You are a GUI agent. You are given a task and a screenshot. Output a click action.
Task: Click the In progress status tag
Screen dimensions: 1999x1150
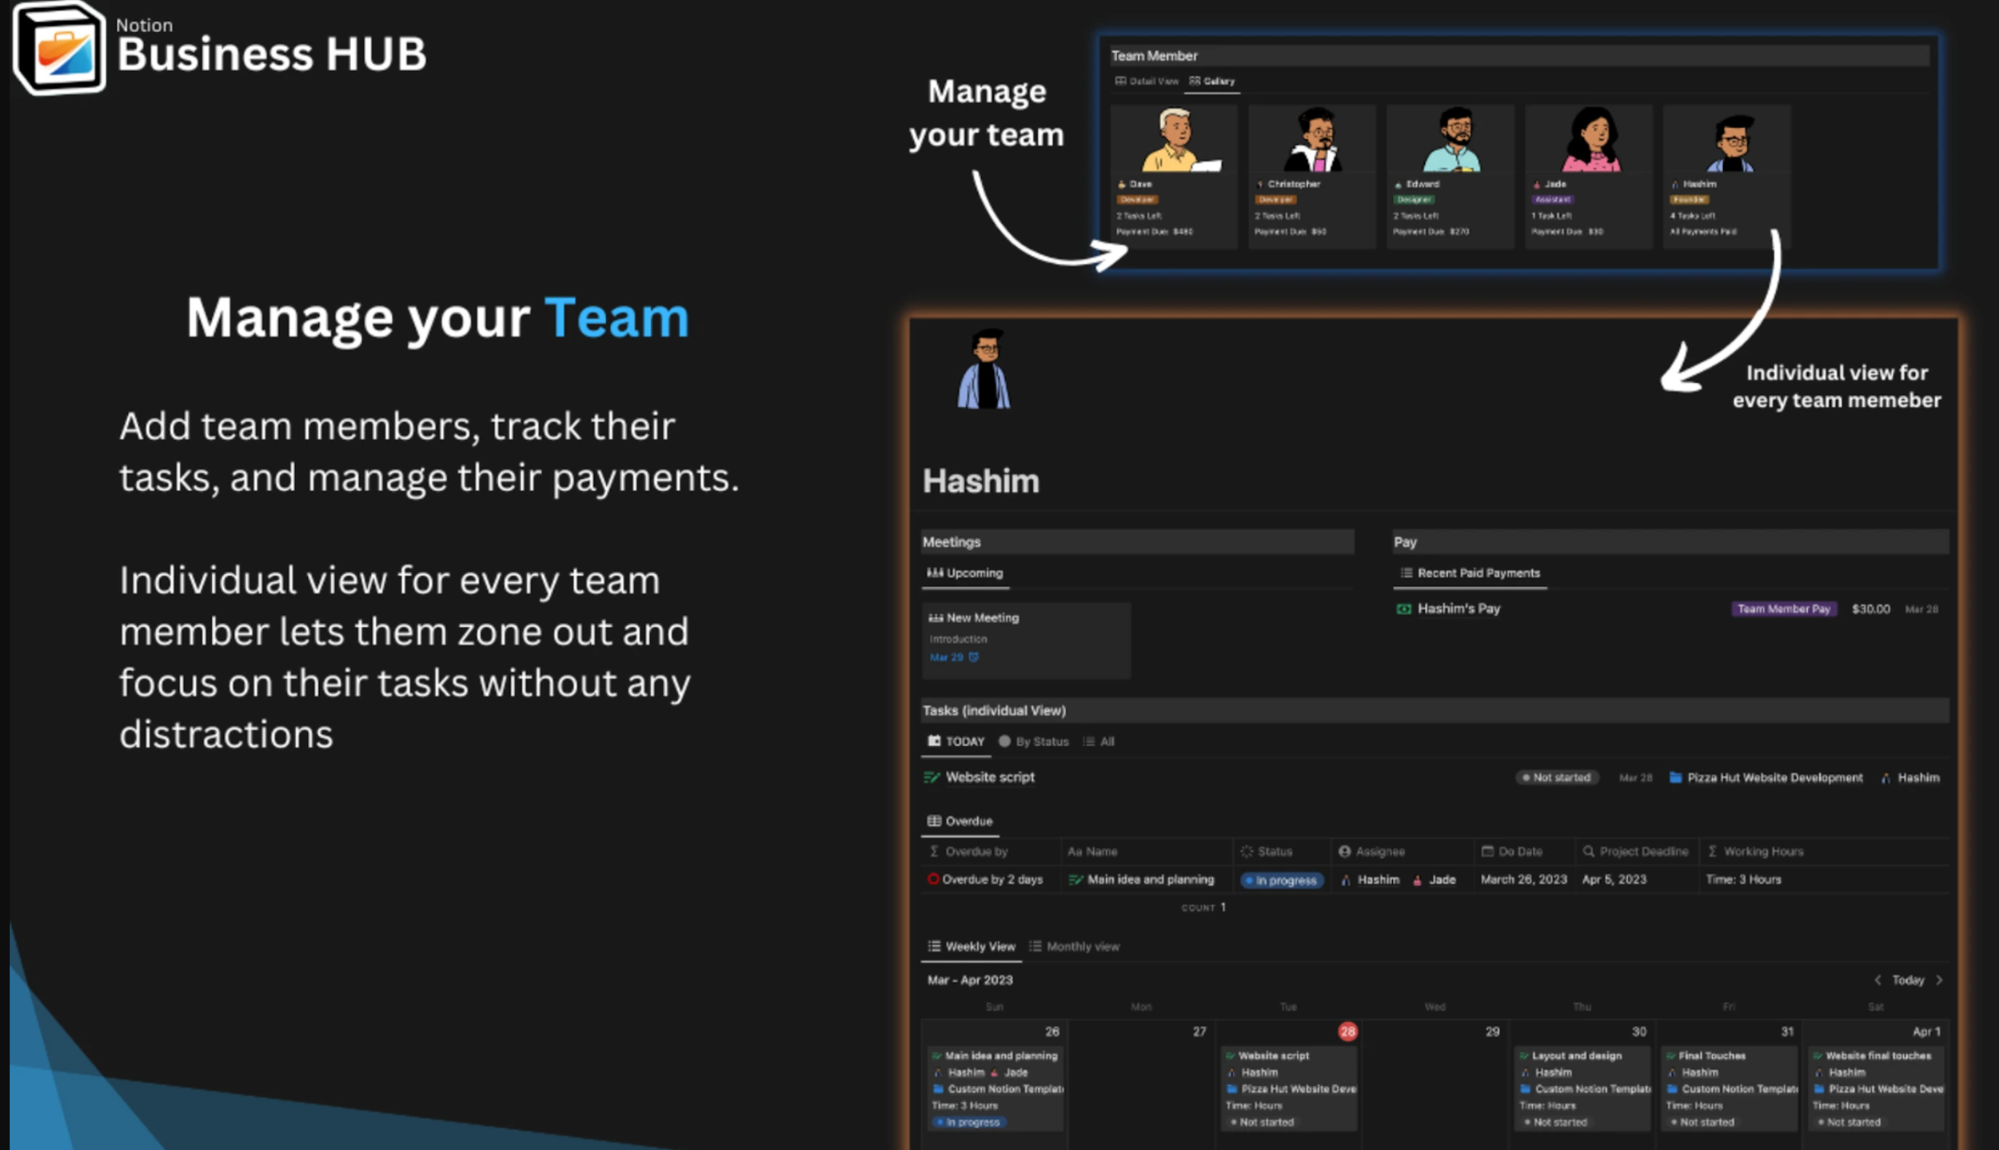(1282, 881)
